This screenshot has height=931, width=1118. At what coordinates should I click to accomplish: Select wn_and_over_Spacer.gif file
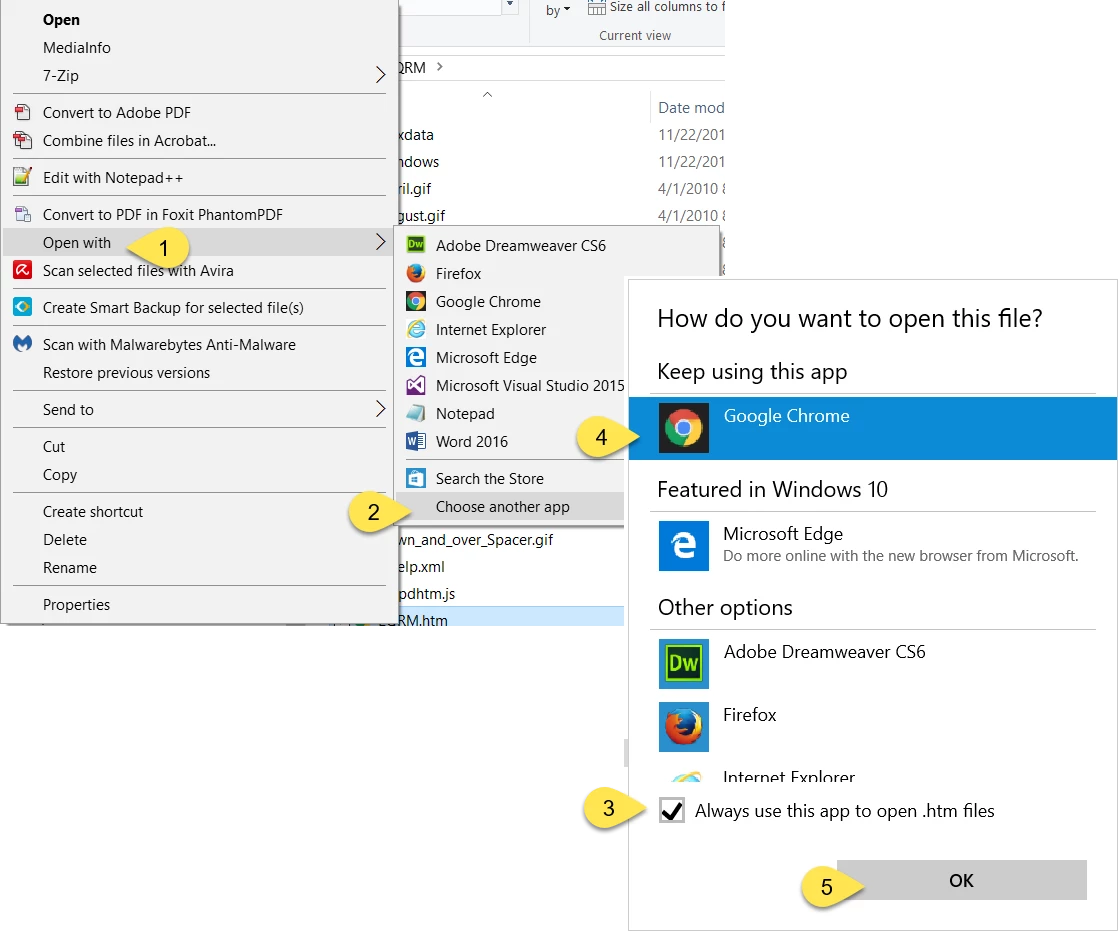coord(475,540)
